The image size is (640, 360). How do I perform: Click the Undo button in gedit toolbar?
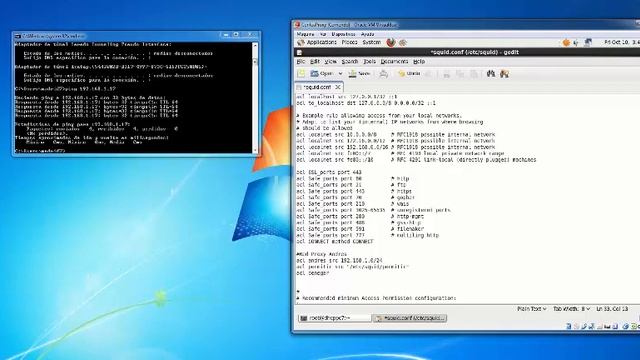click(409, 73)
